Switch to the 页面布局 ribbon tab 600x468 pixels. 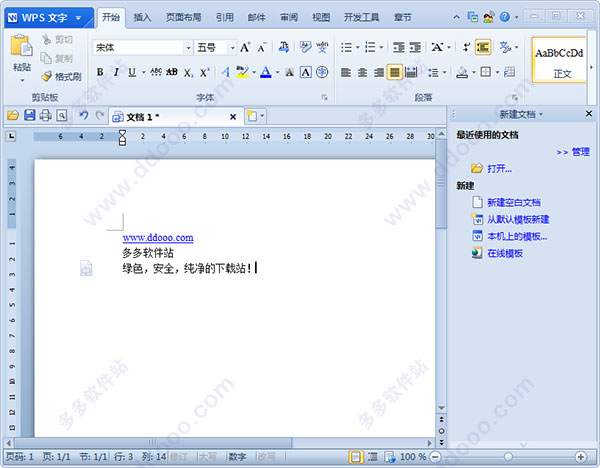tap(183, 18)
